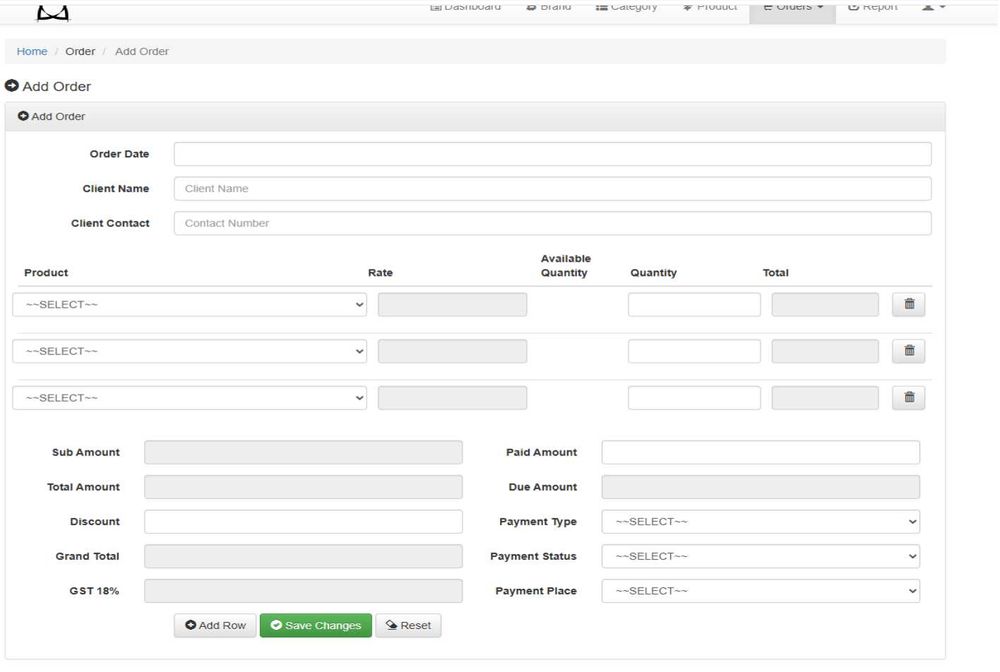Select the Client Contact number field
1000x672 pixels.
[552, 223]
